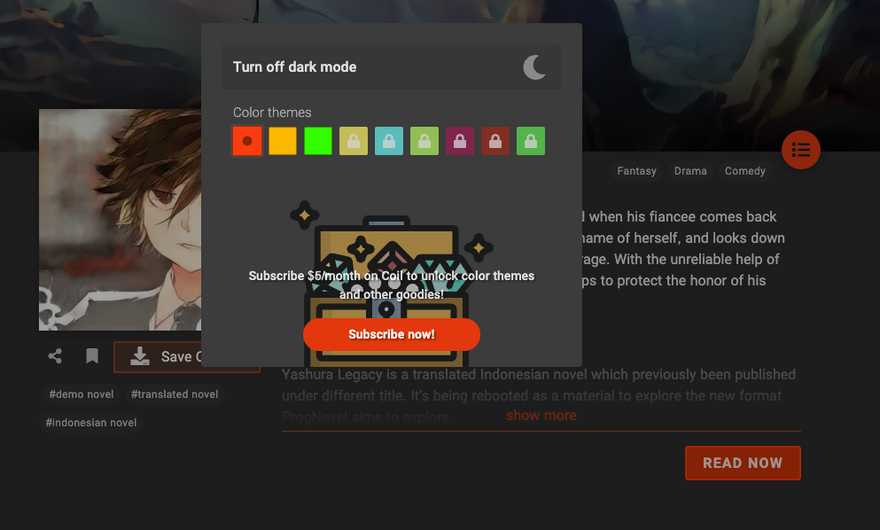The image size is (880, 530).
Task: Click the download icon on the Save button
Action: point(140,356)
